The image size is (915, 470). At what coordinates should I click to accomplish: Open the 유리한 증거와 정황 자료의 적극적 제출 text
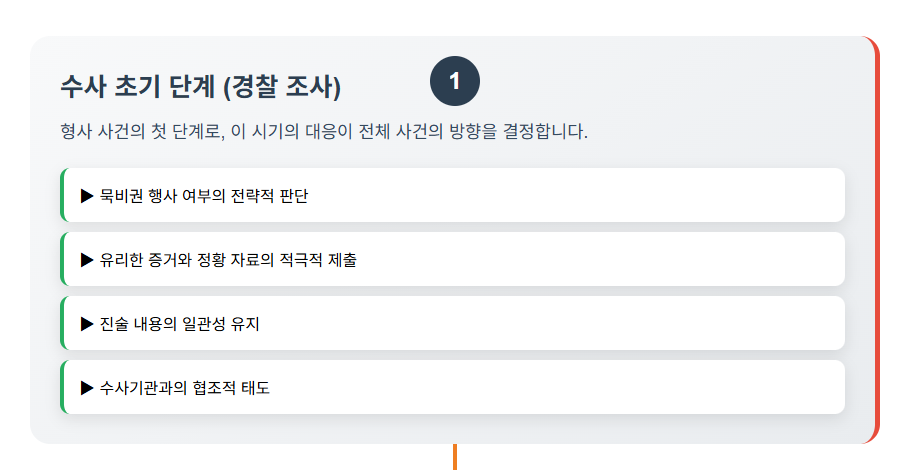pyautogui.click(x=228, y=260)
